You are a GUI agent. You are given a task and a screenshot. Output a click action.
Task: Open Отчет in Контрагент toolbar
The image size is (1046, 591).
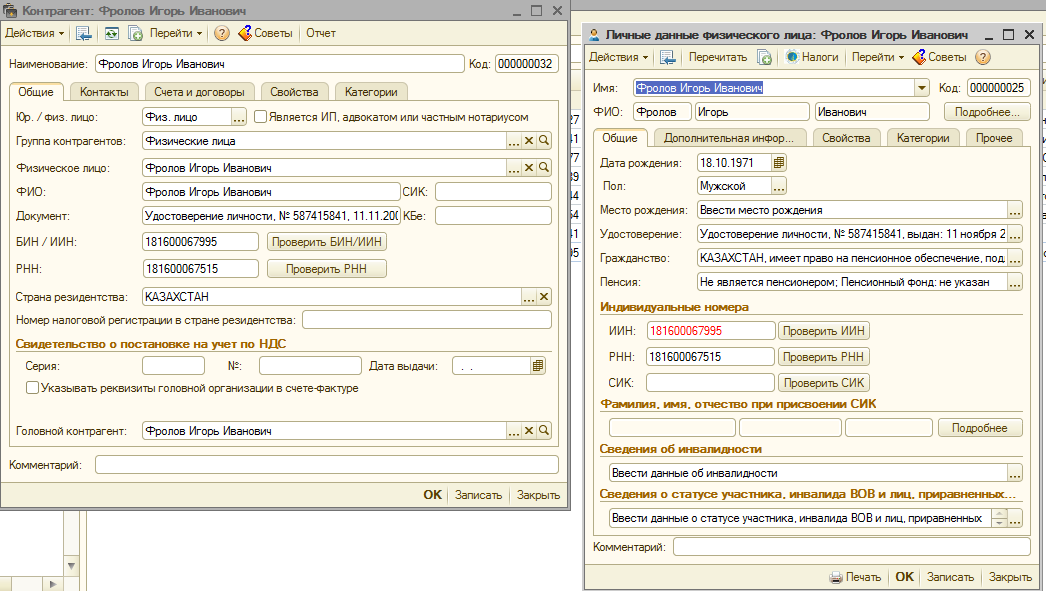coord(321,33)
